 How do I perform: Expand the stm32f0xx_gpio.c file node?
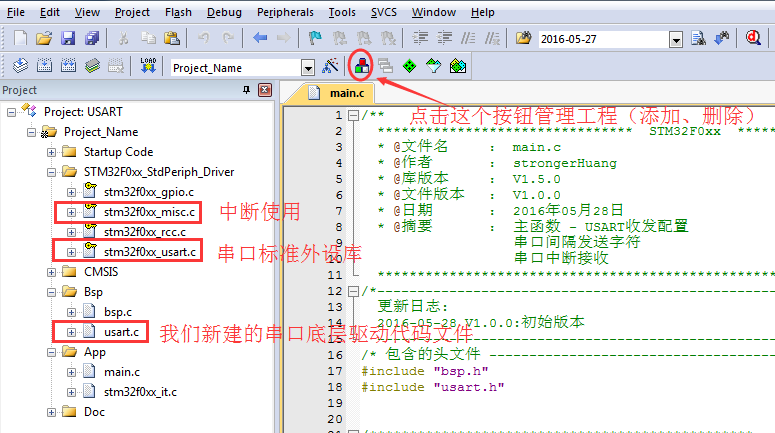tap(71, 192)
